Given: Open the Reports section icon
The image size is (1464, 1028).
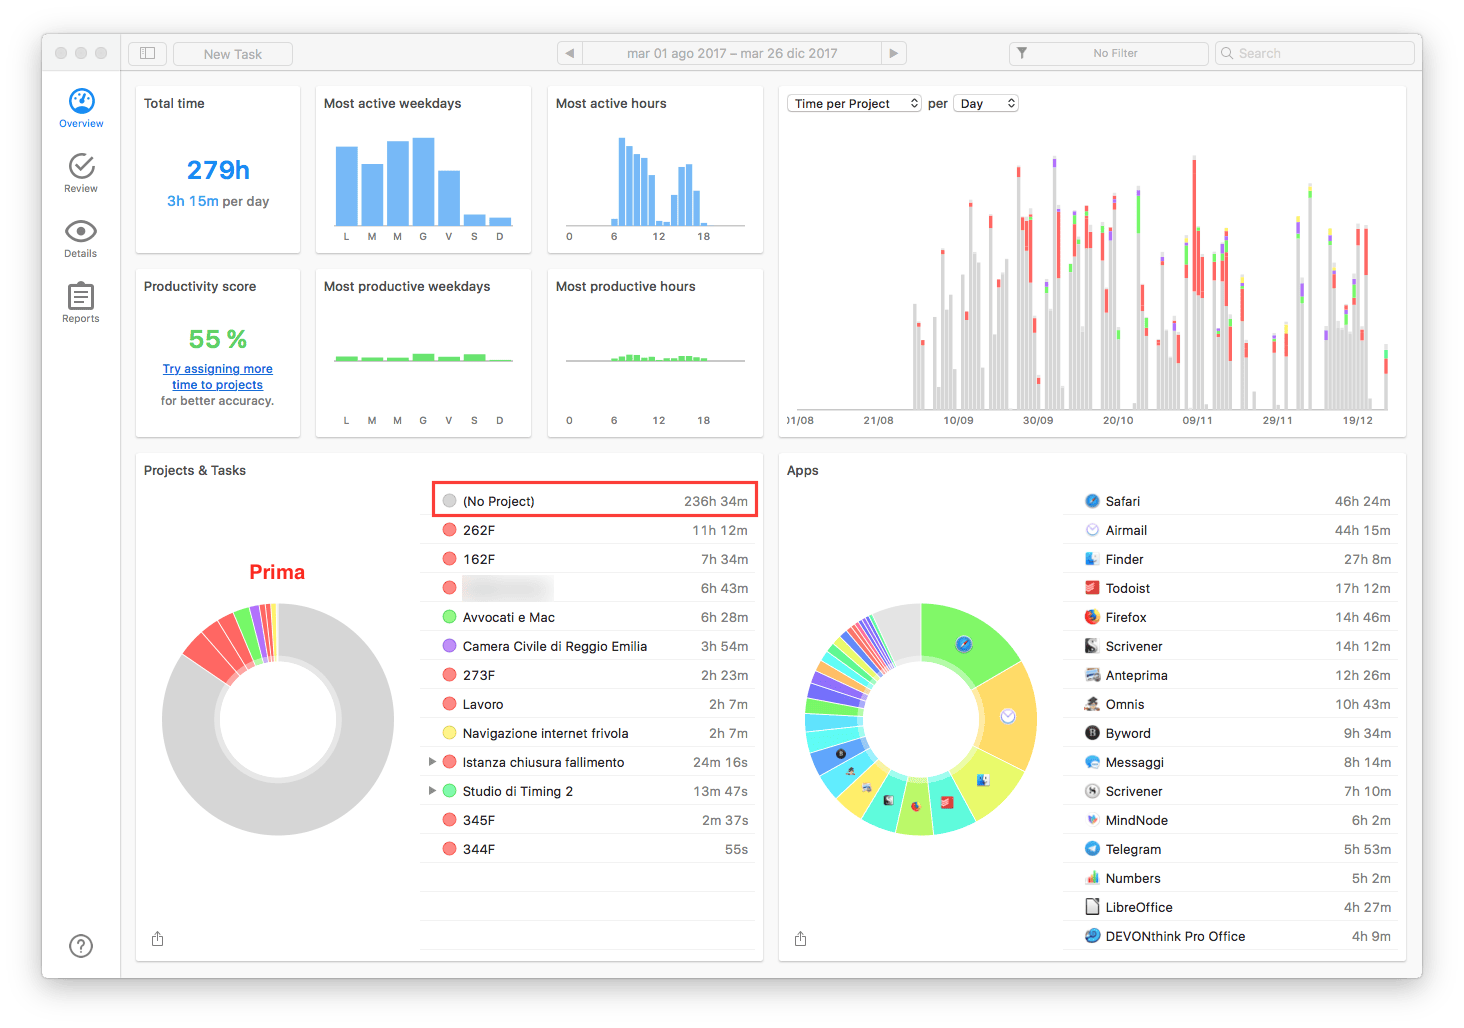Looking at the screenshot, I should click(x=81, y=296).
